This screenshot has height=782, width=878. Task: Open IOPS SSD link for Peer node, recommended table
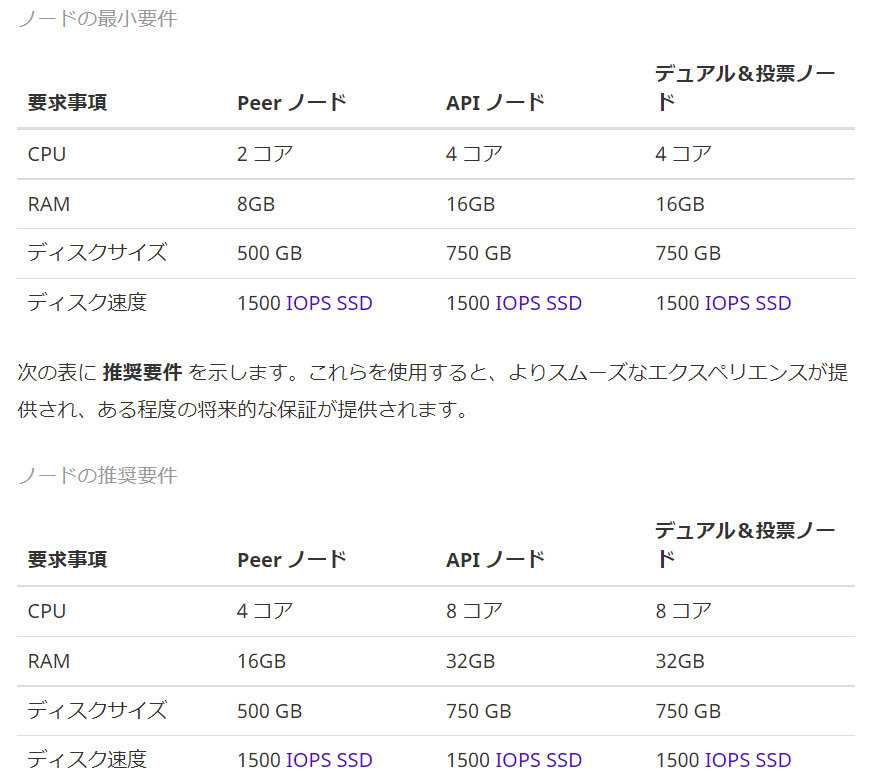pos(329,760)
